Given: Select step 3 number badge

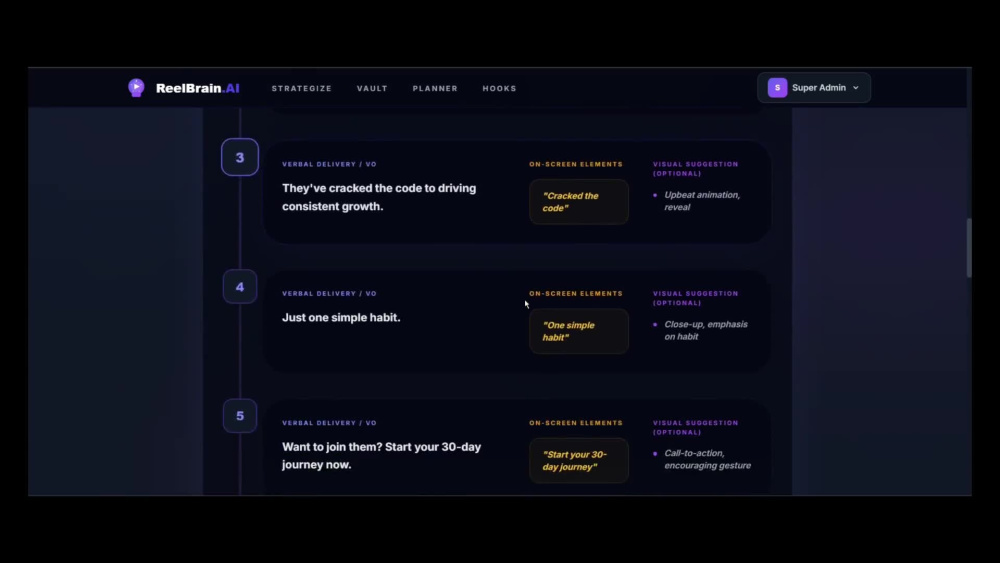Looking at the screenshot, I should click(x=240, y=157).
